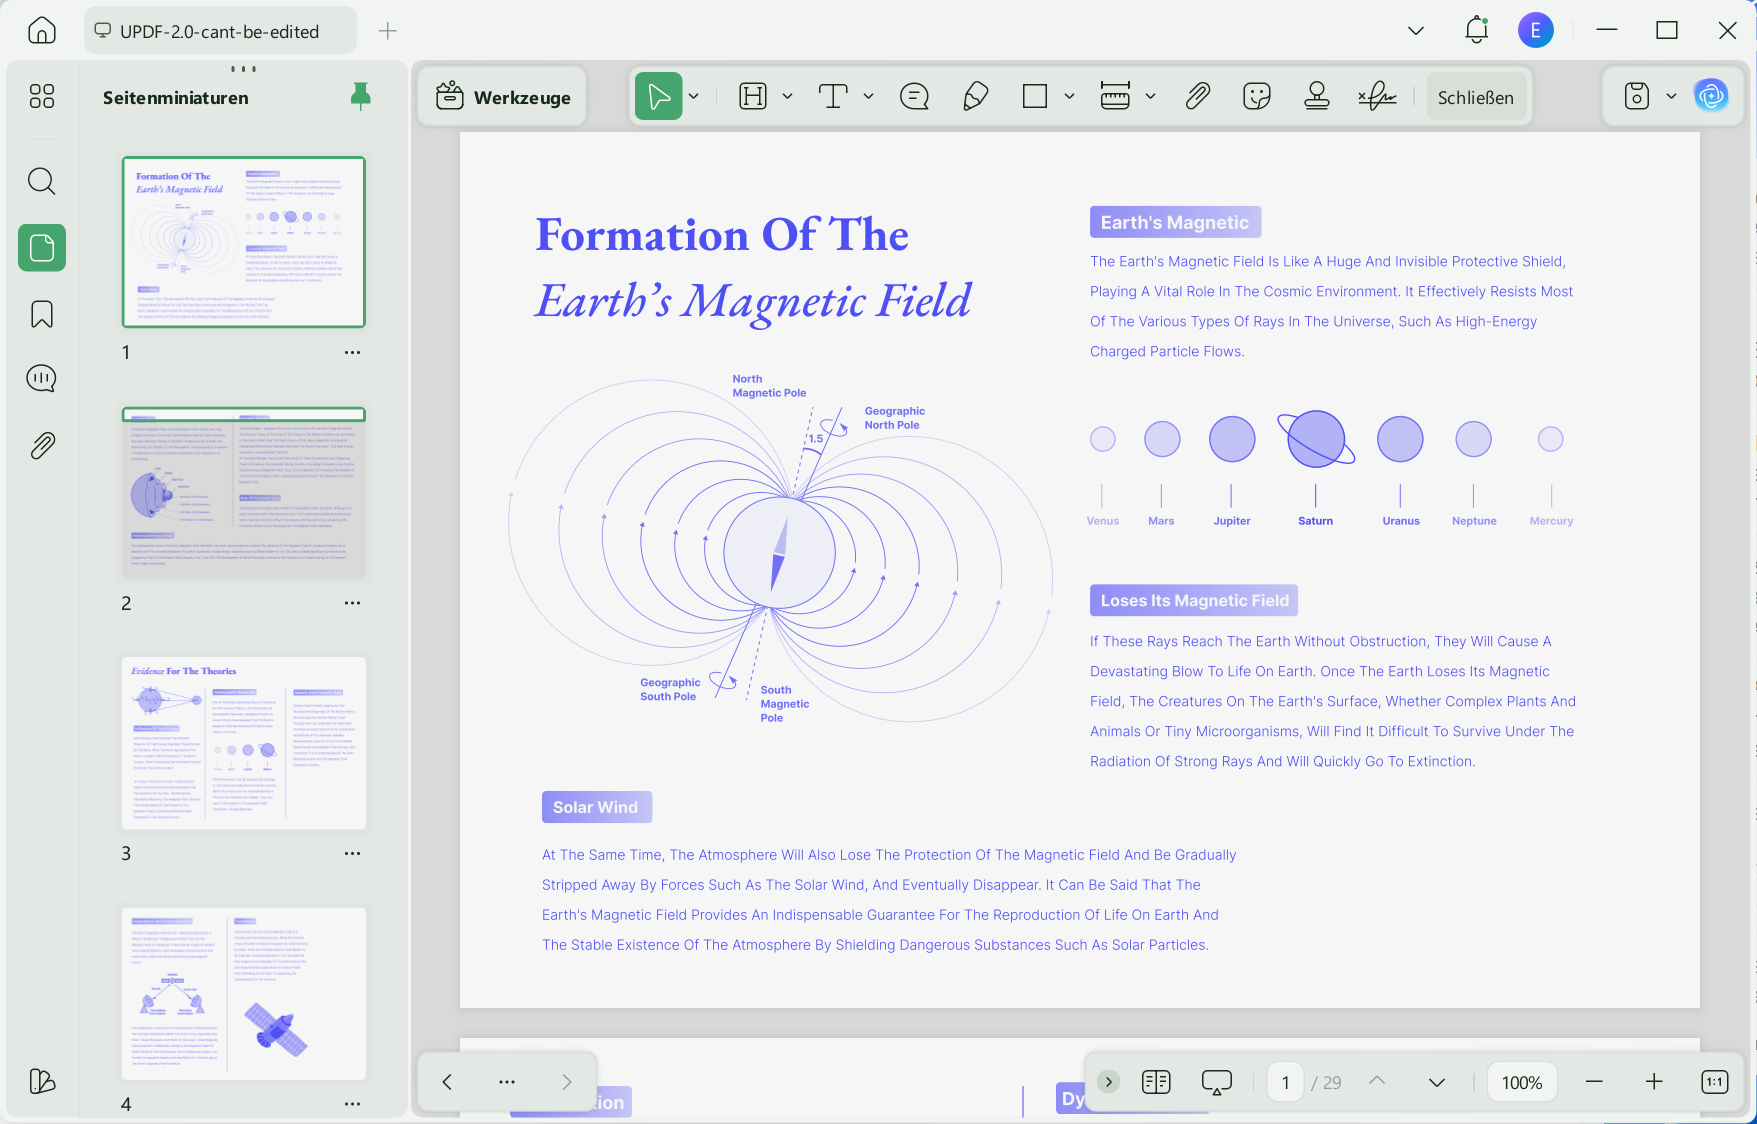Viewport: 1757px width, 1124px height.
Task: Select the heading edit tool
Action: [751, 96]
